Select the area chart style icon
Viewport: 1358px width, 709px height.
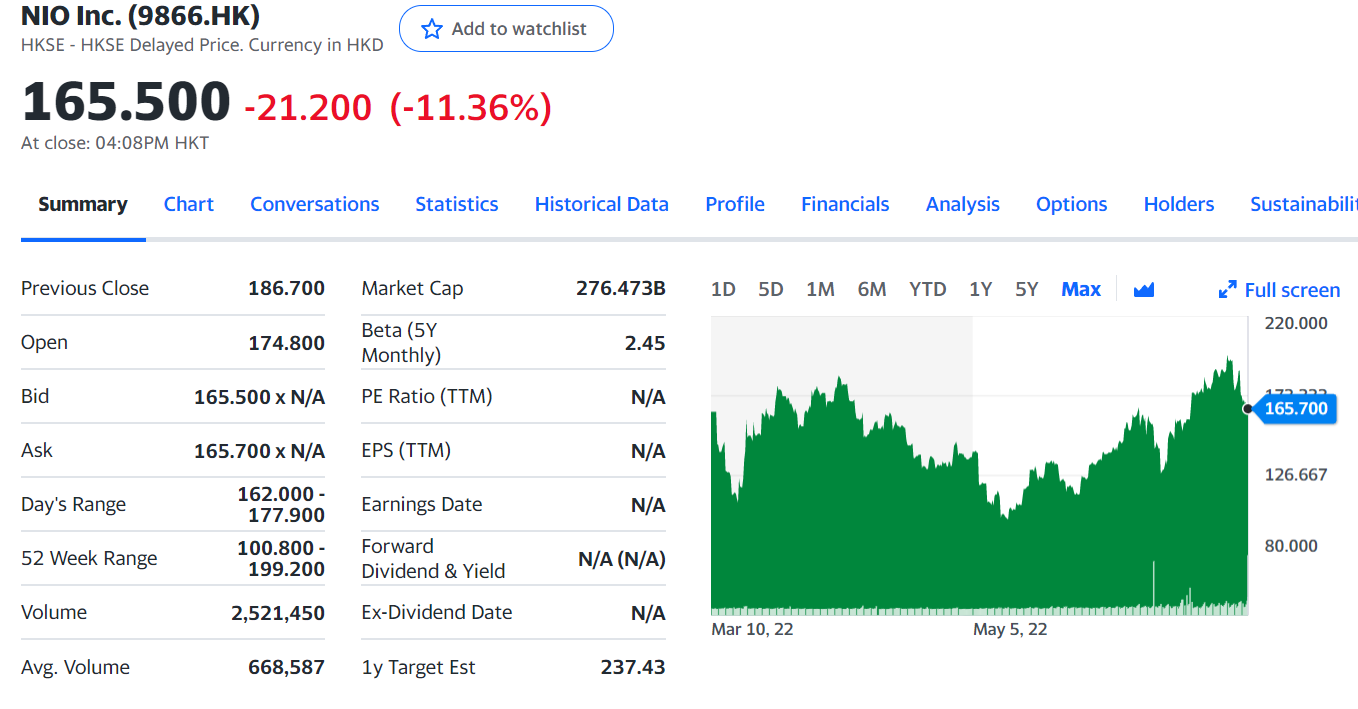pyautogui.click(x=1143, y=288)
